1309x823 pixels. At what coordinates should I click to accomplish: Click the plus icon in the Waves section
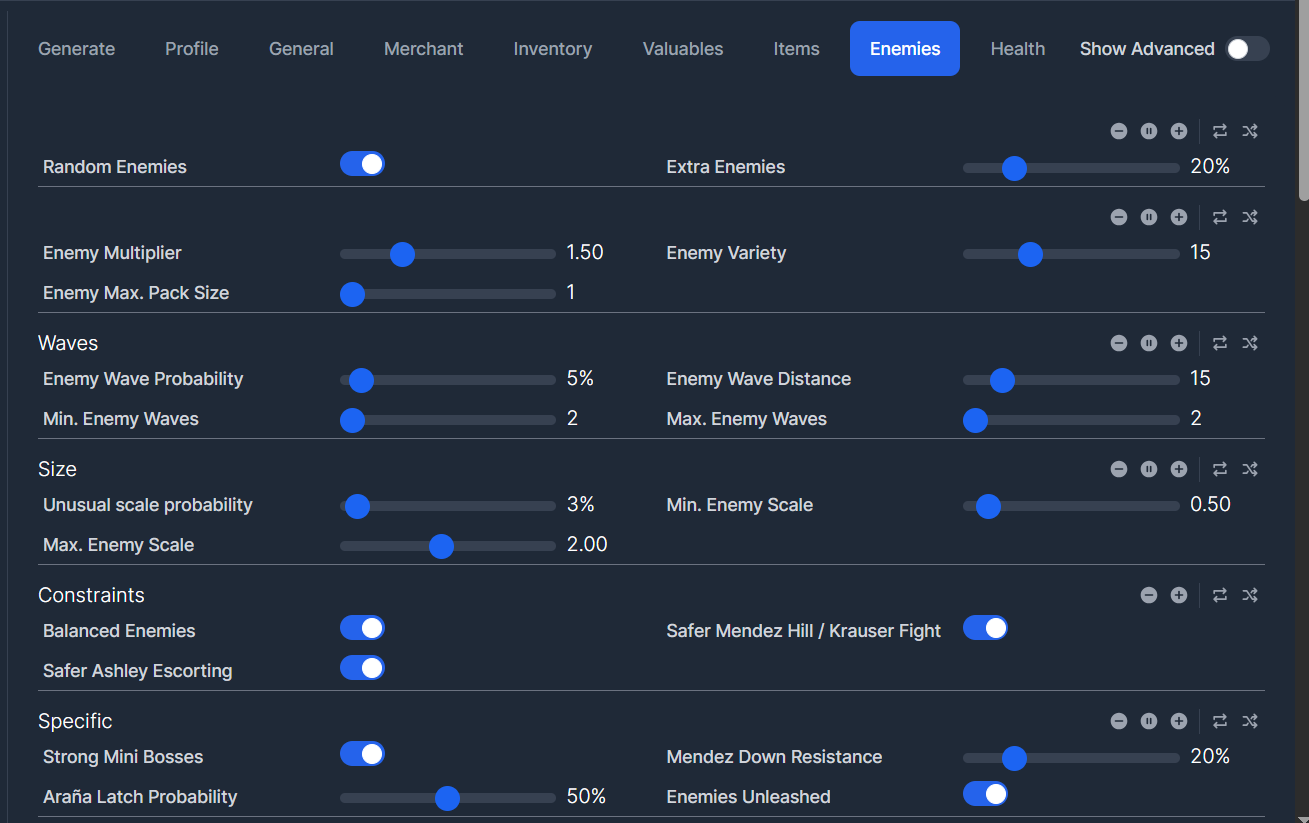pos(1179,343)
